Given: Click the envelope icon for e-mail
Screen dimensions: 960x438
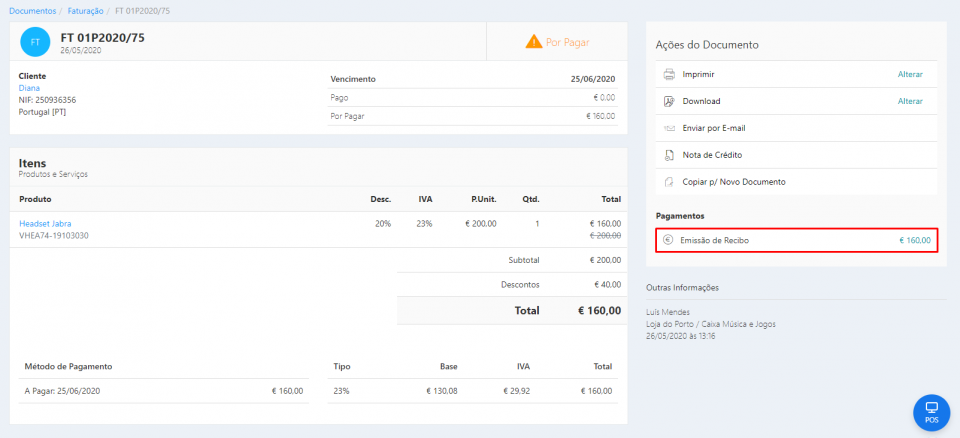Looking at the screenshot, I should point(669,129).
